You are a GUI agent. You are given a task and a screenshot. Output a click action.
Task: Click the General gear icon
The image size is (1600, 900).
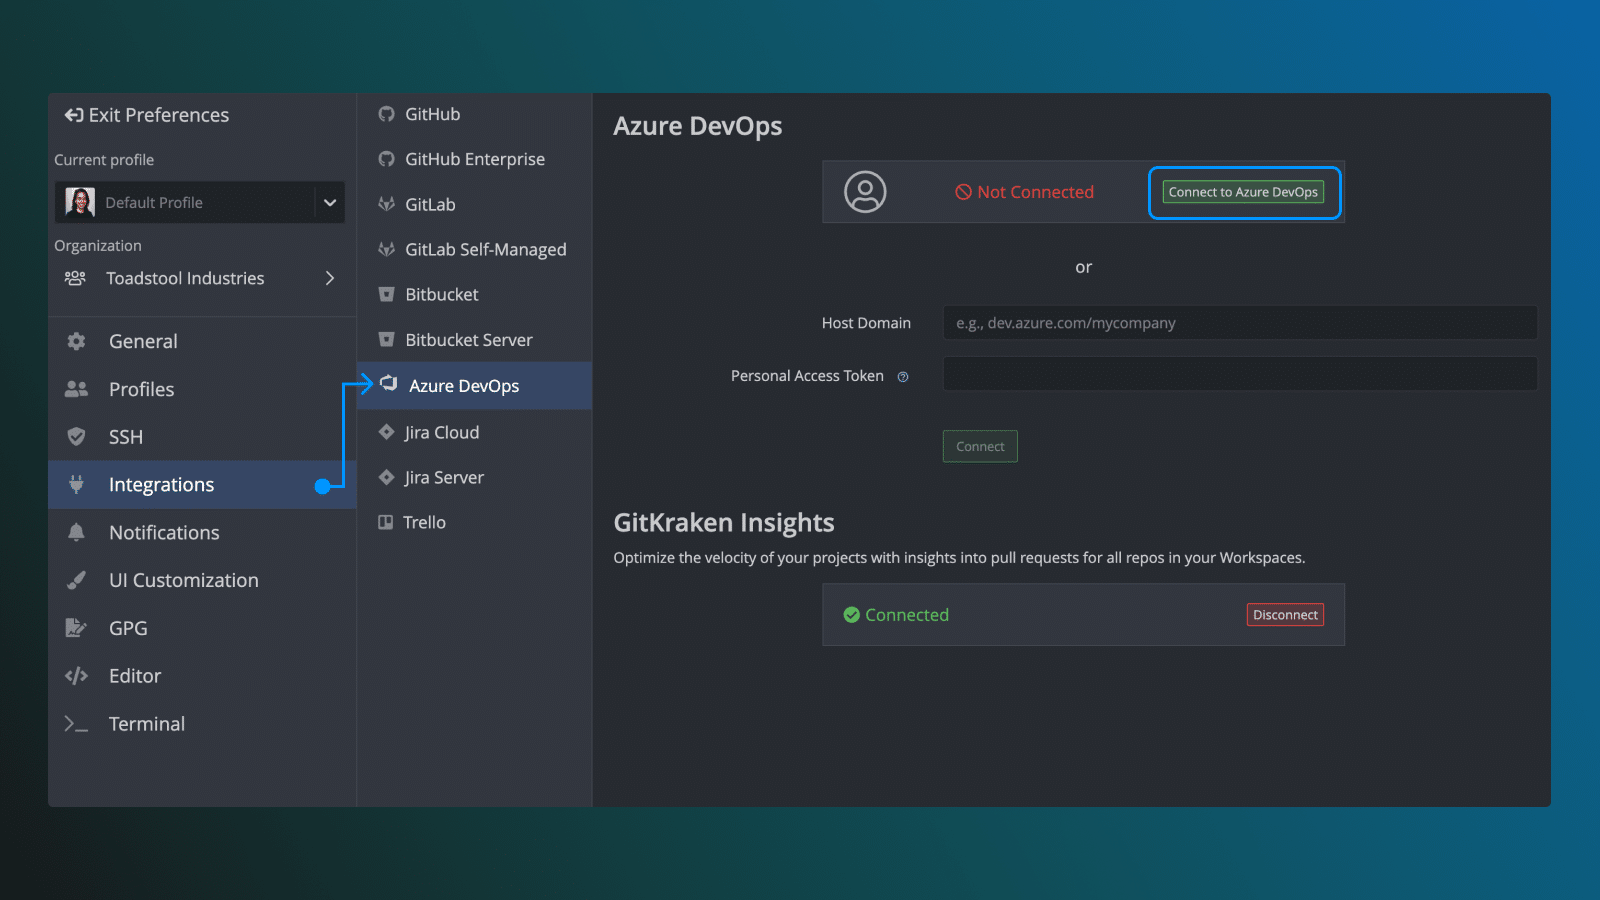point(76,341)
